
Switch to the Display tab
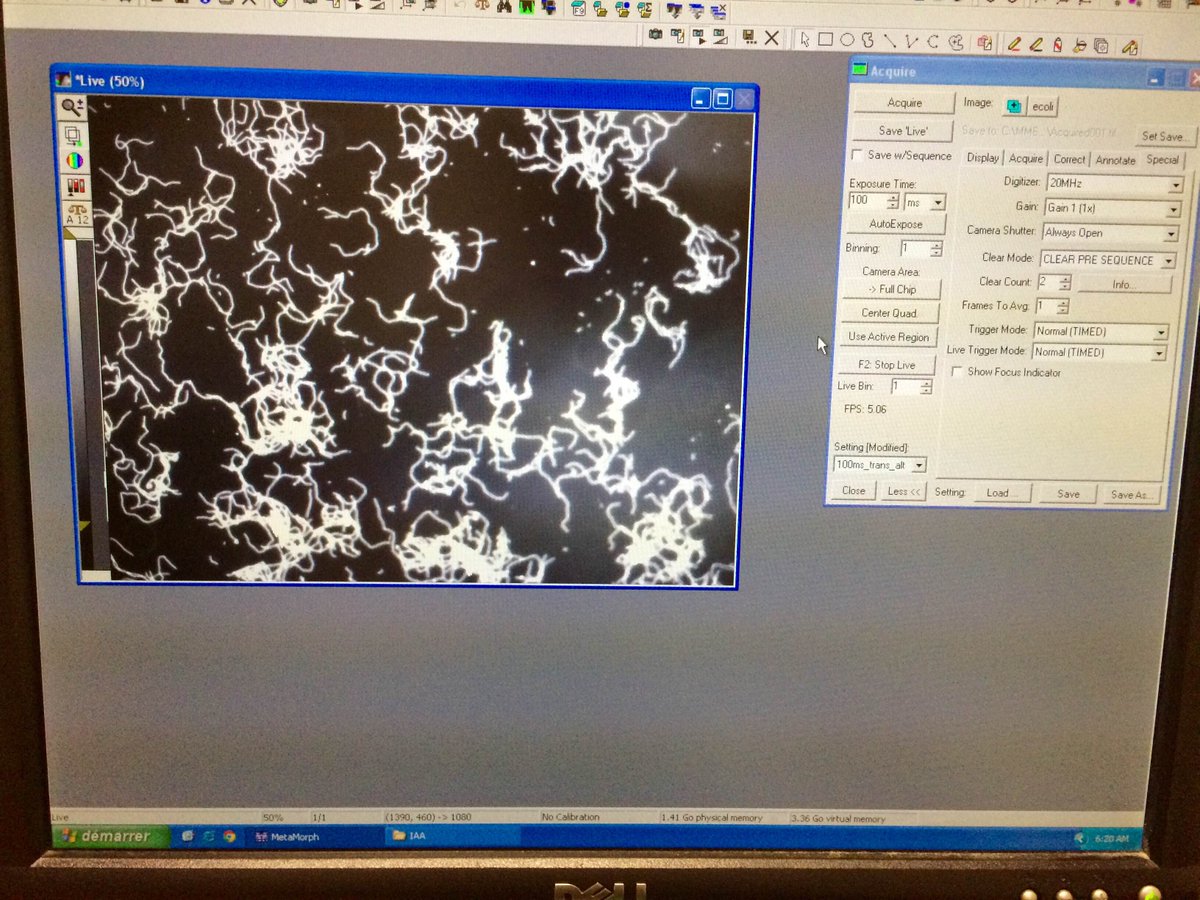coord(983,158)
